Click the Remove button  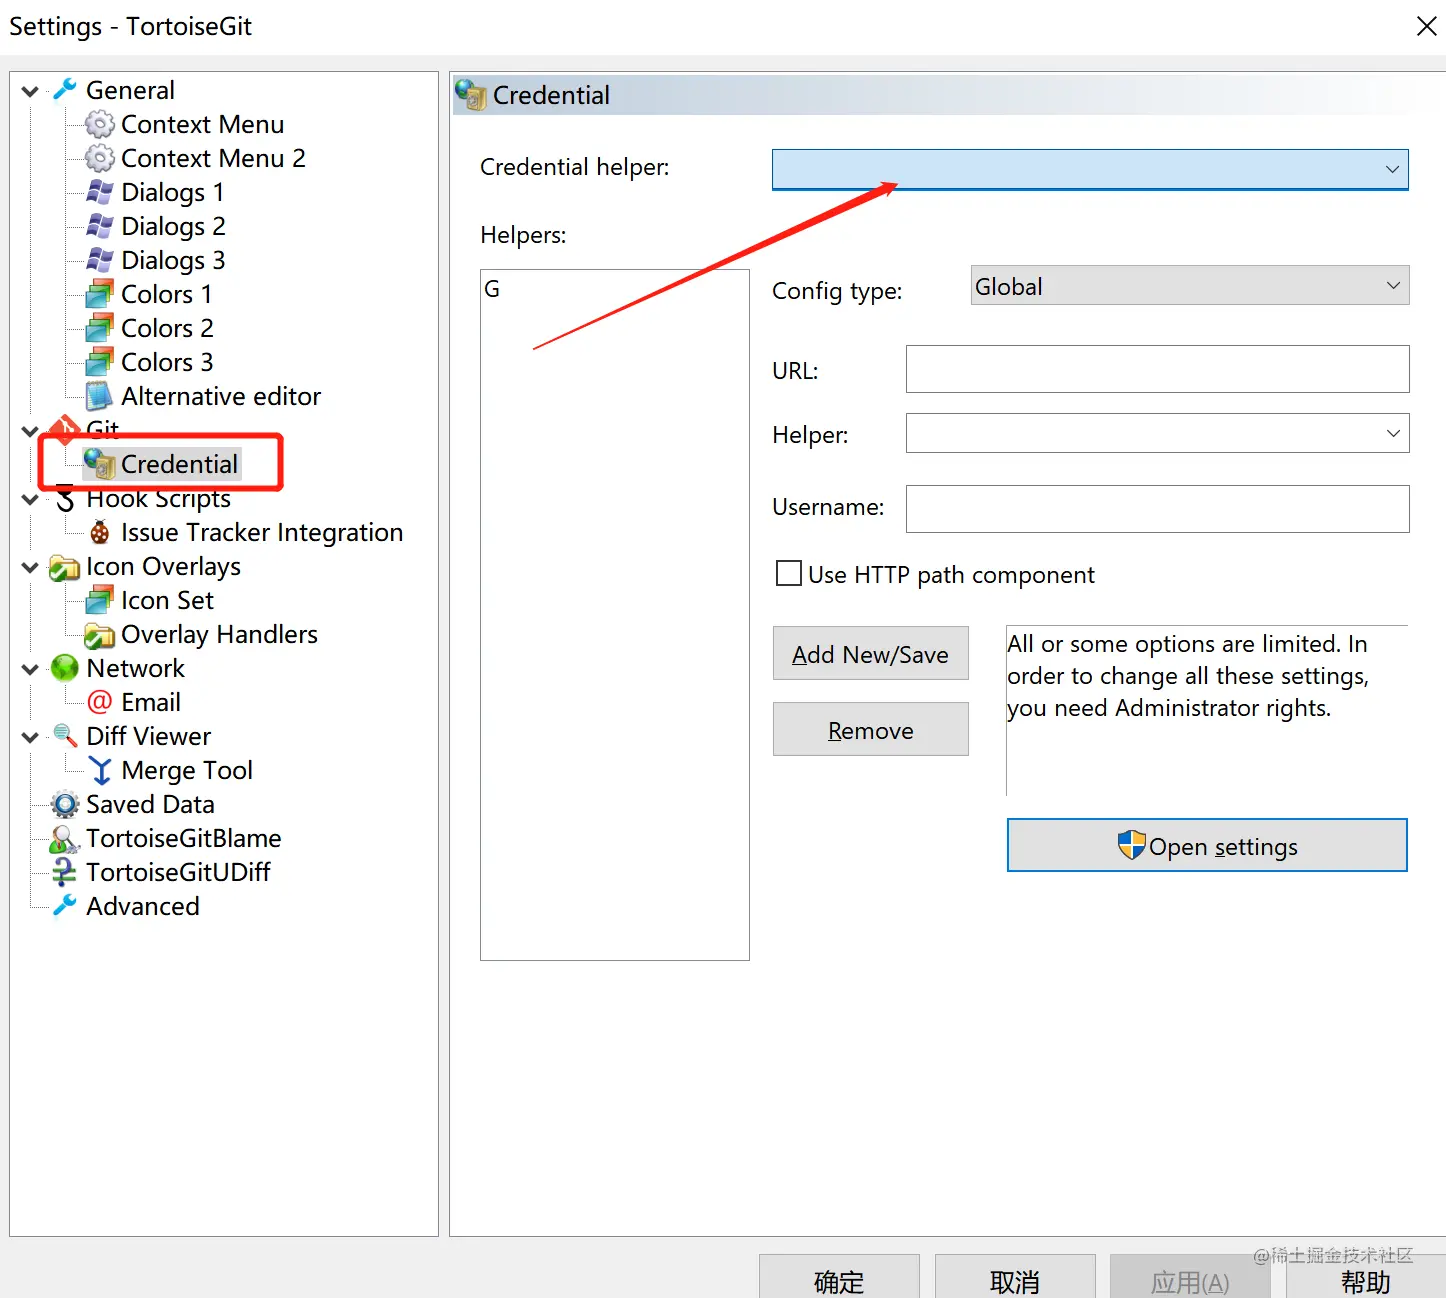871,729
